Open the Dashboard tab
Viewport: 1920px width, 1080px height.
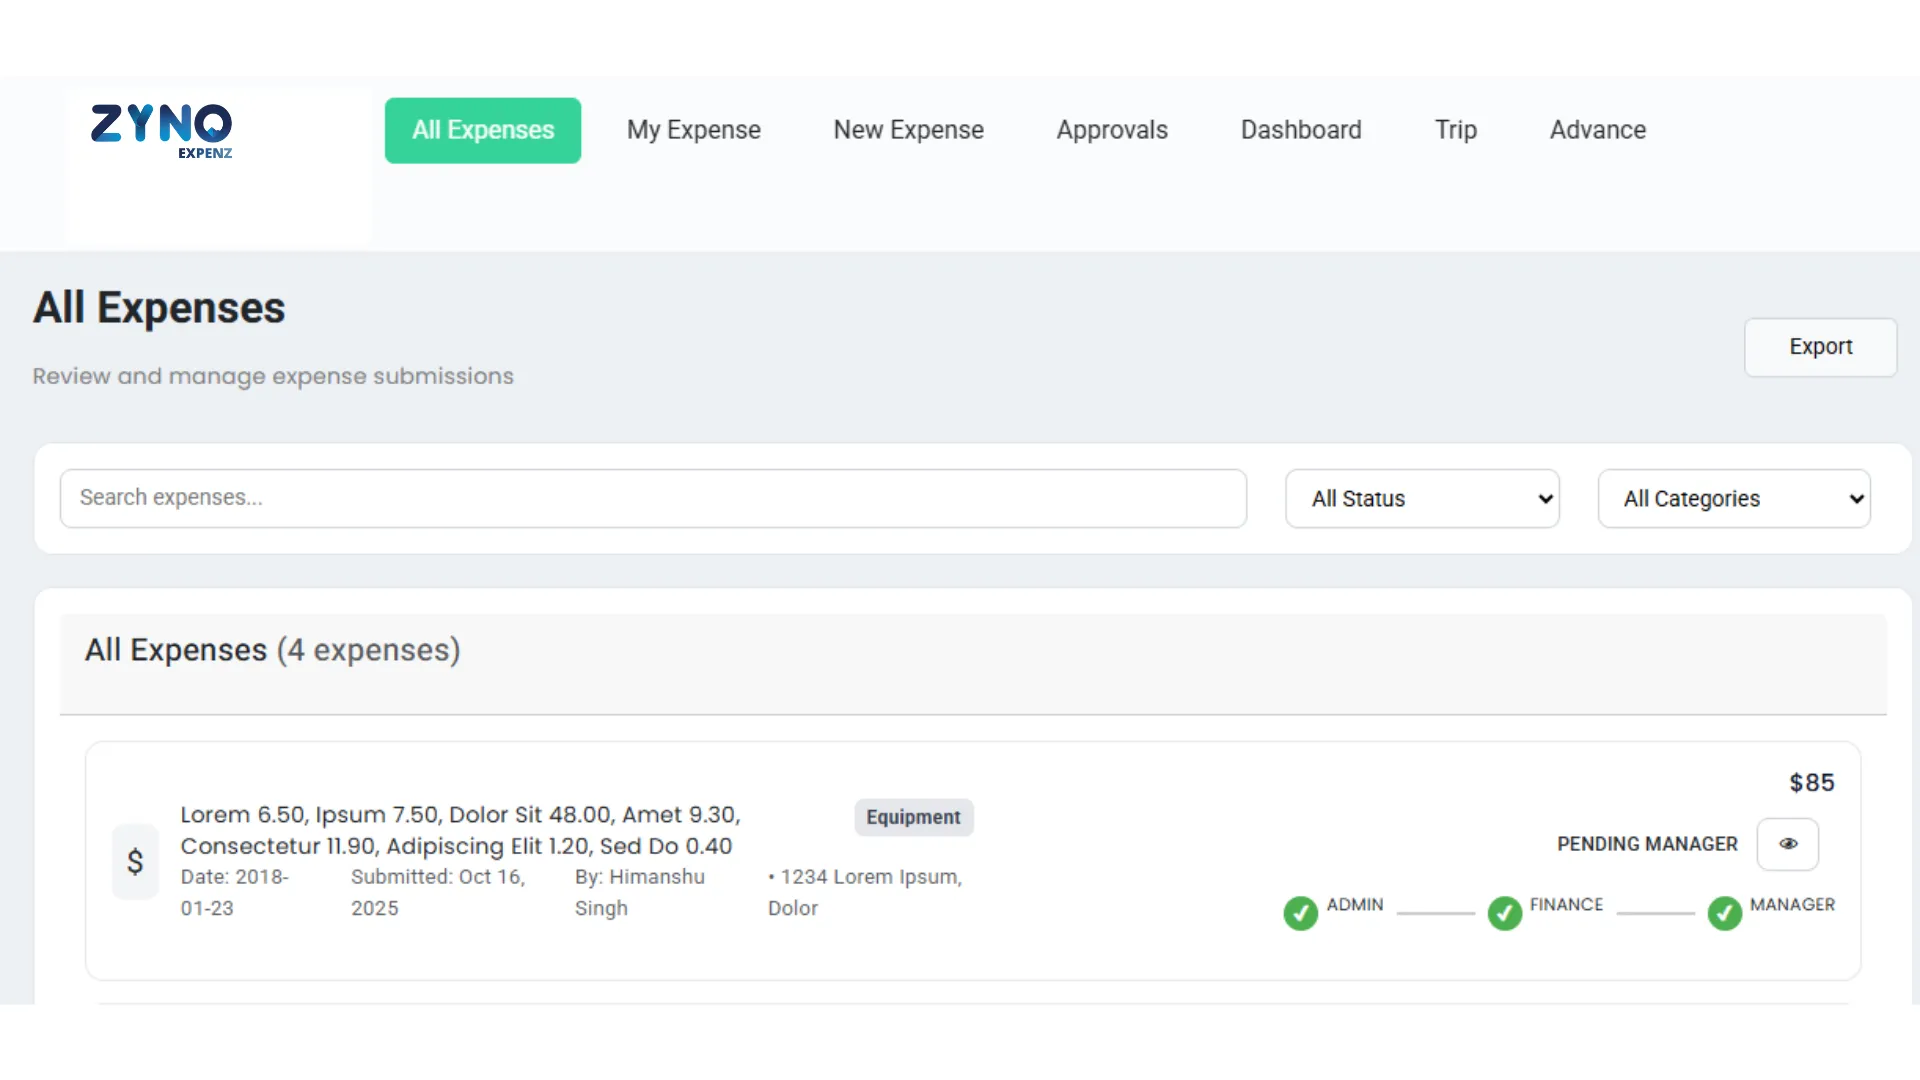[1301, 130]
